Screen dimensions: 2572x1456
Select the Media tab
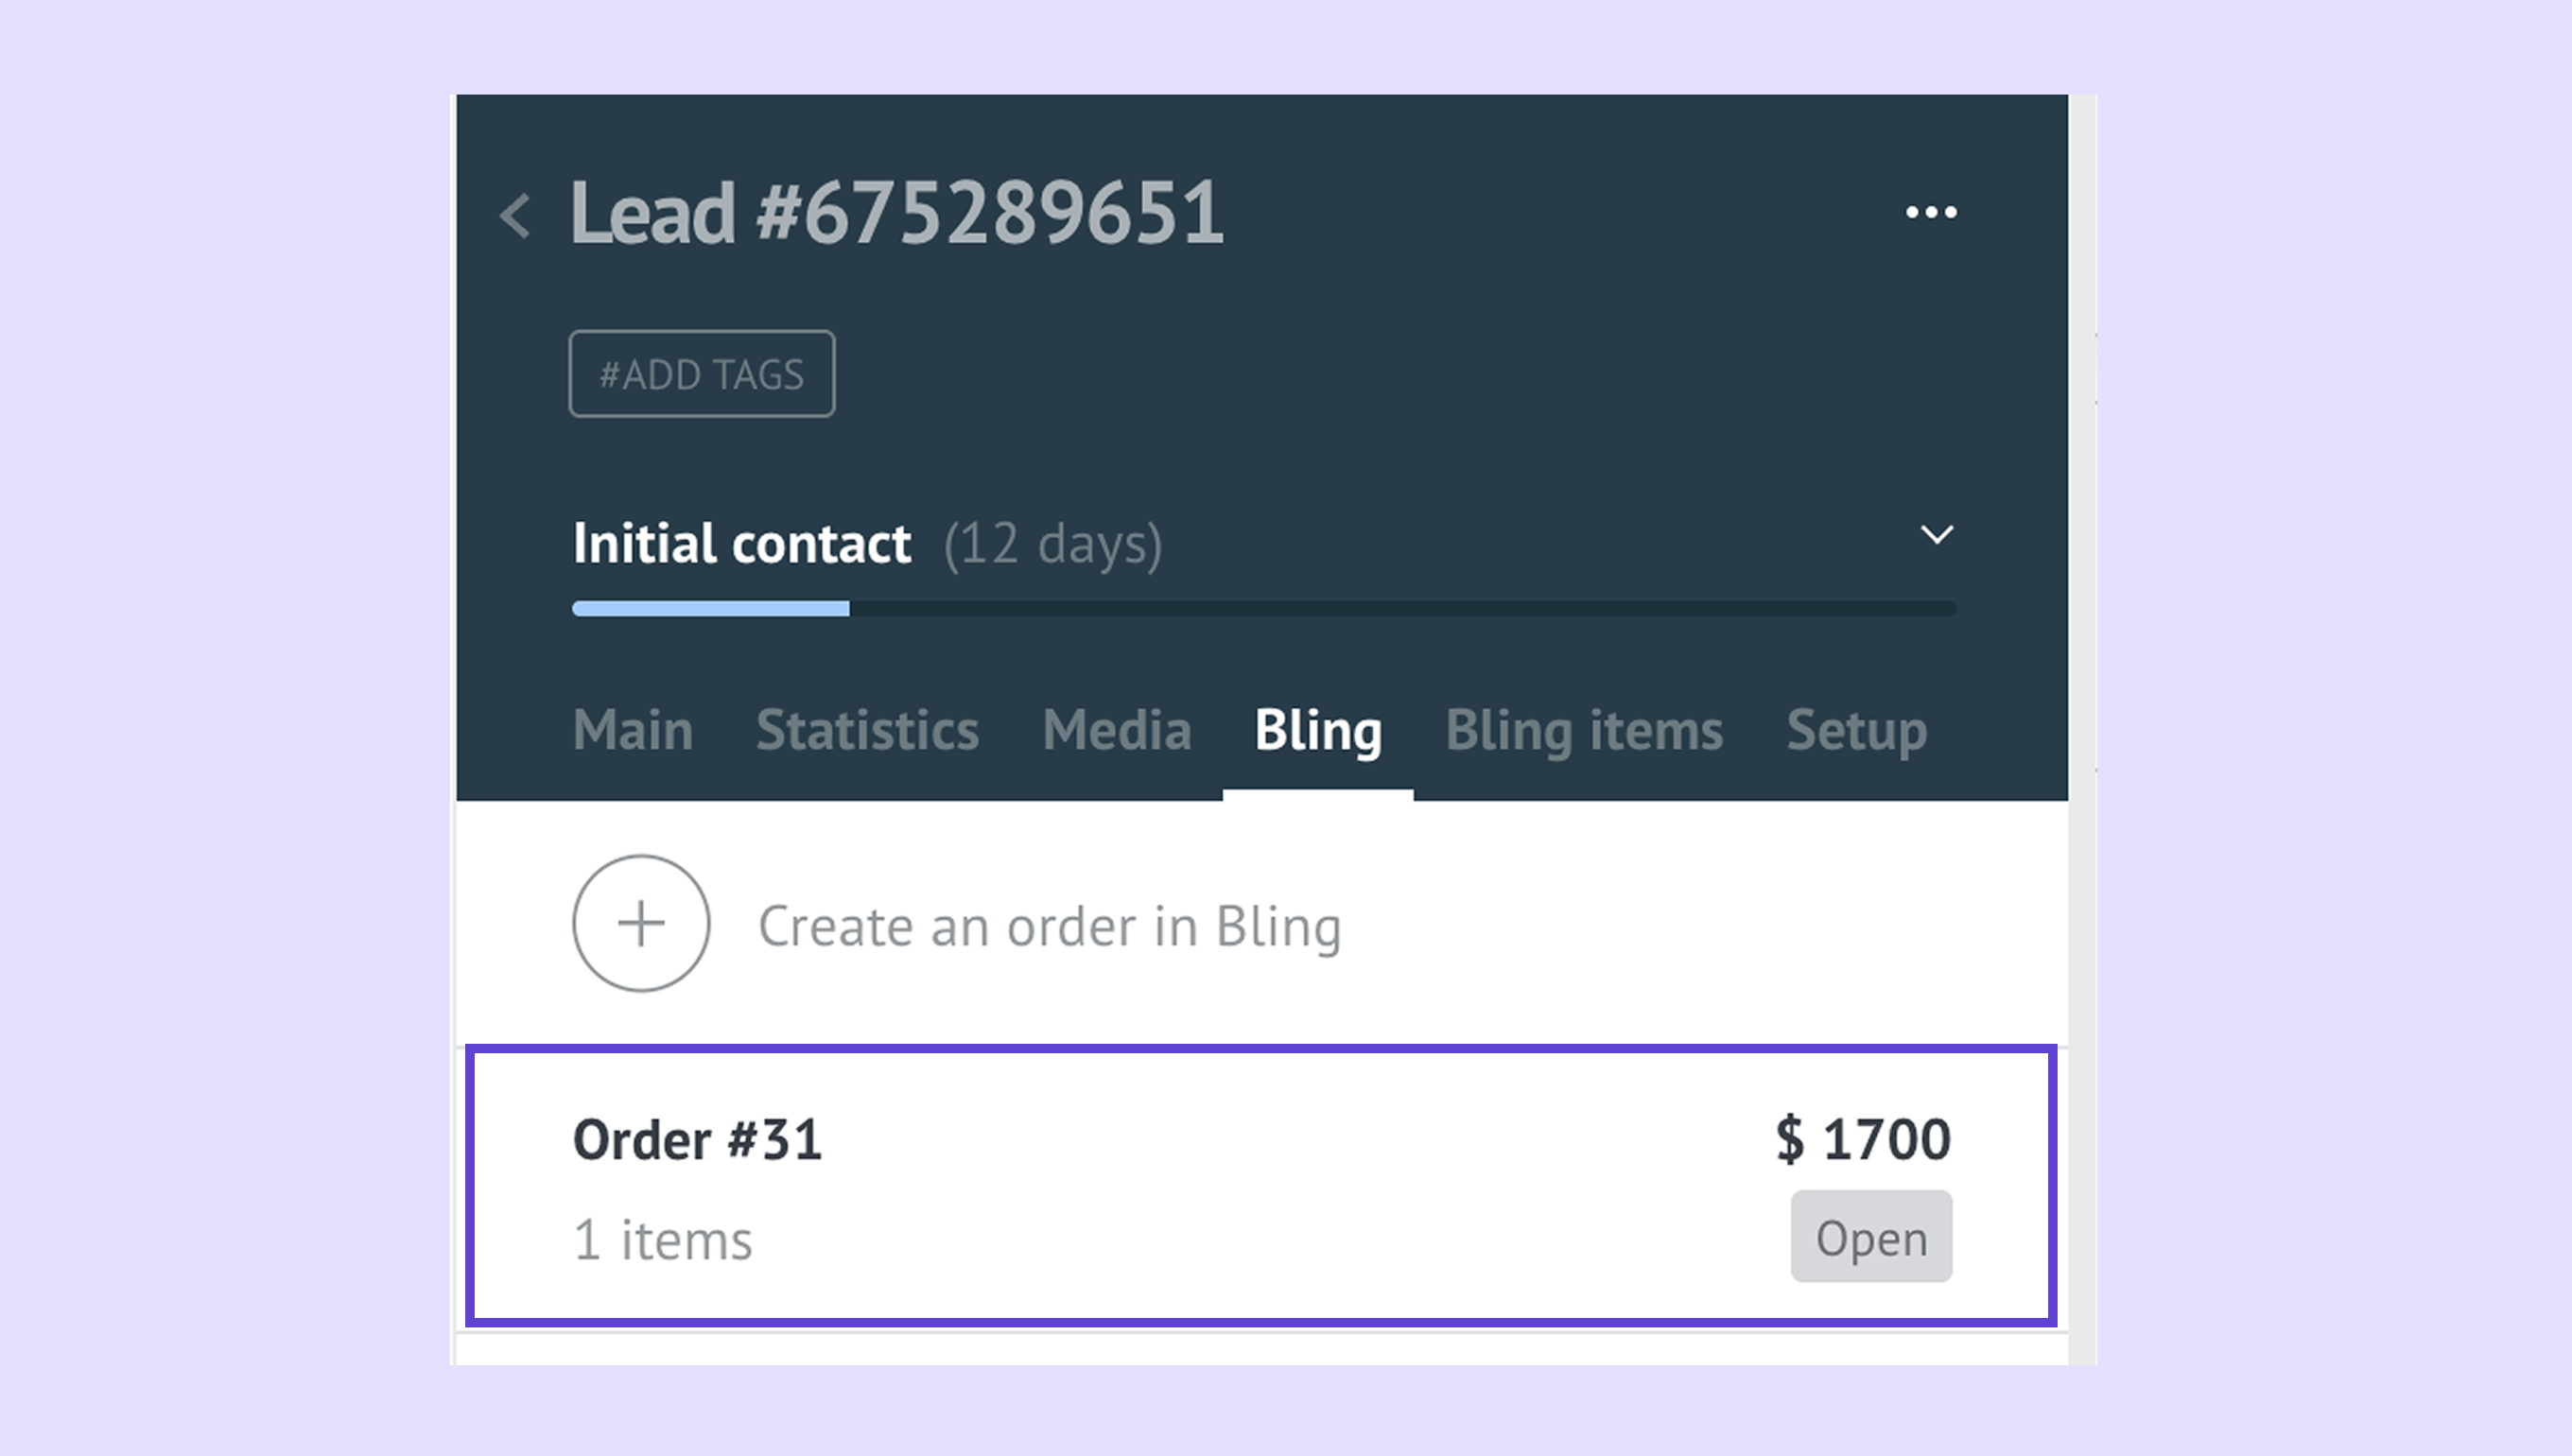(1116, 730)
